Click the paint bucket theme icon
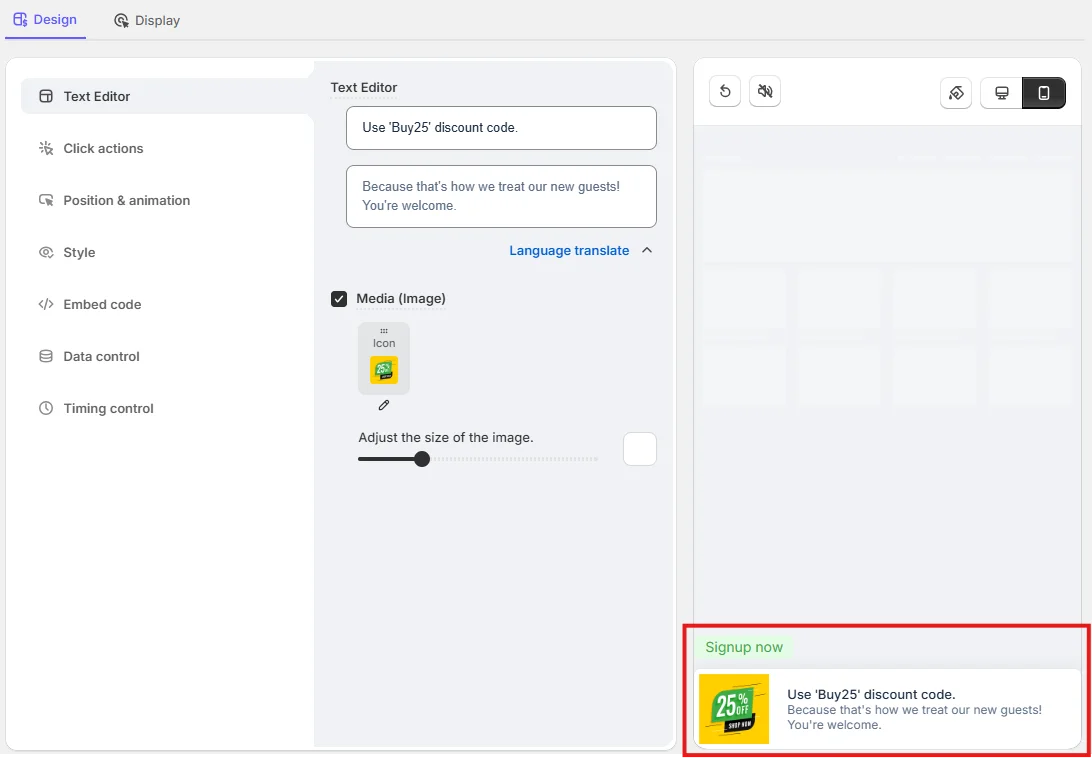Viewport: 1092px width, 758px height. [956, 93]
